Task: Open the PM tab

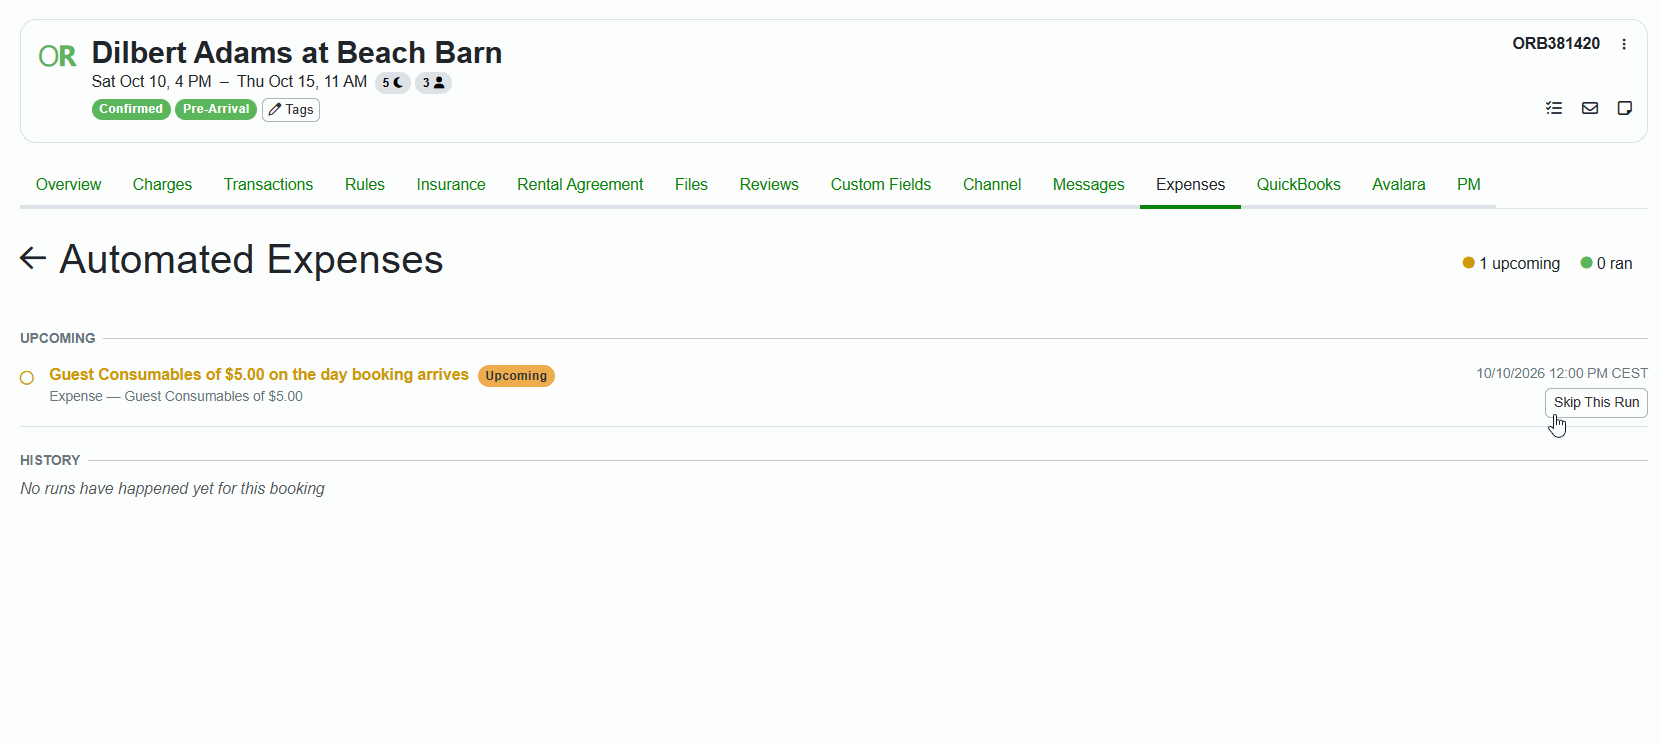Action: pos(1468,184)
